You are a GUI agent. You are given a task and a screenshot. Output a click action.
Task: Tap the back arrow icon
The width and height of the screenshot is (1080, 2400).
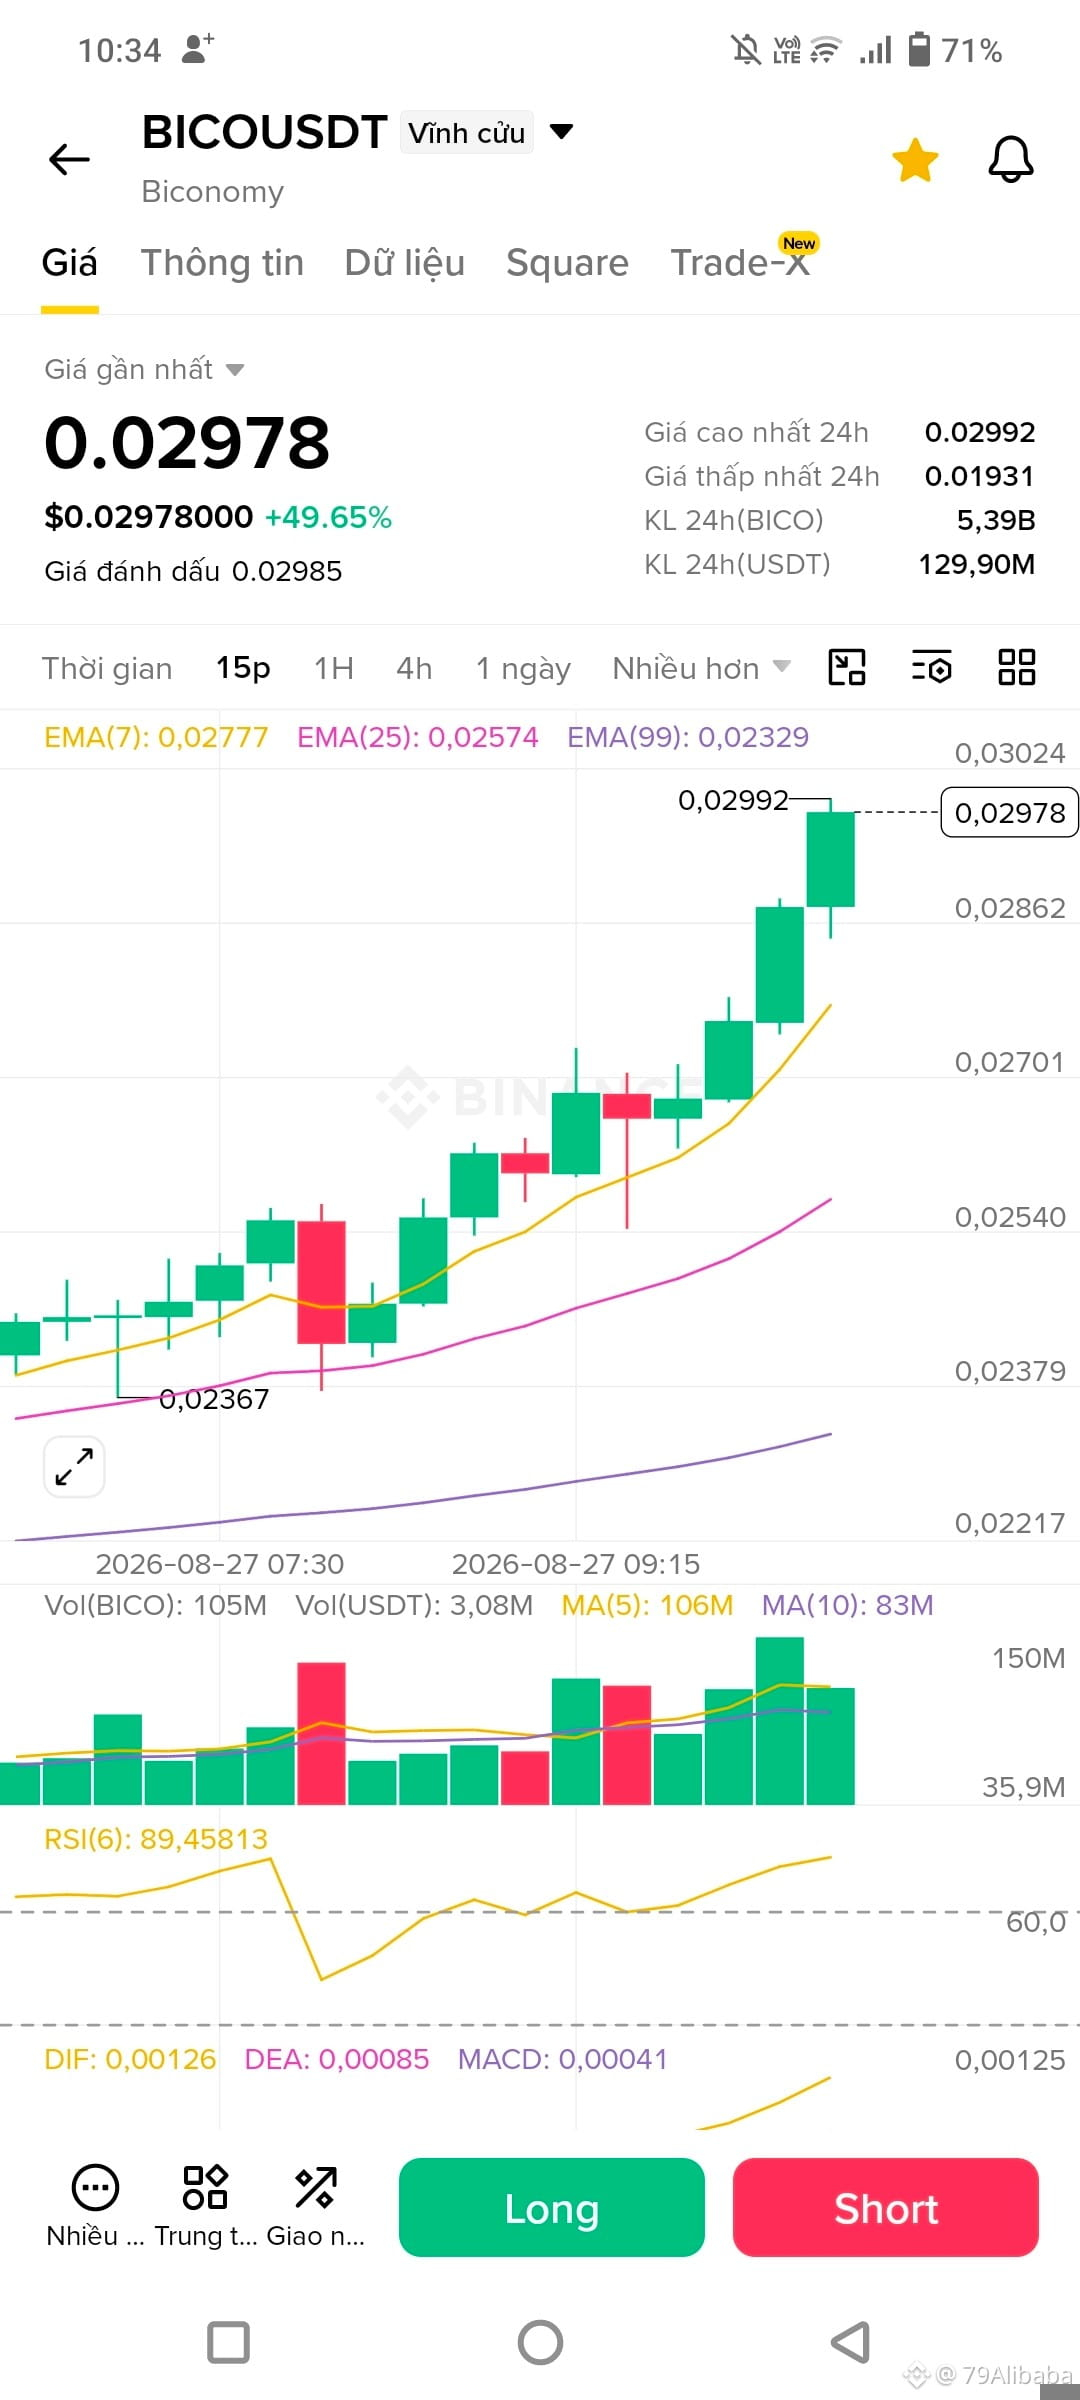pos(69,159)
